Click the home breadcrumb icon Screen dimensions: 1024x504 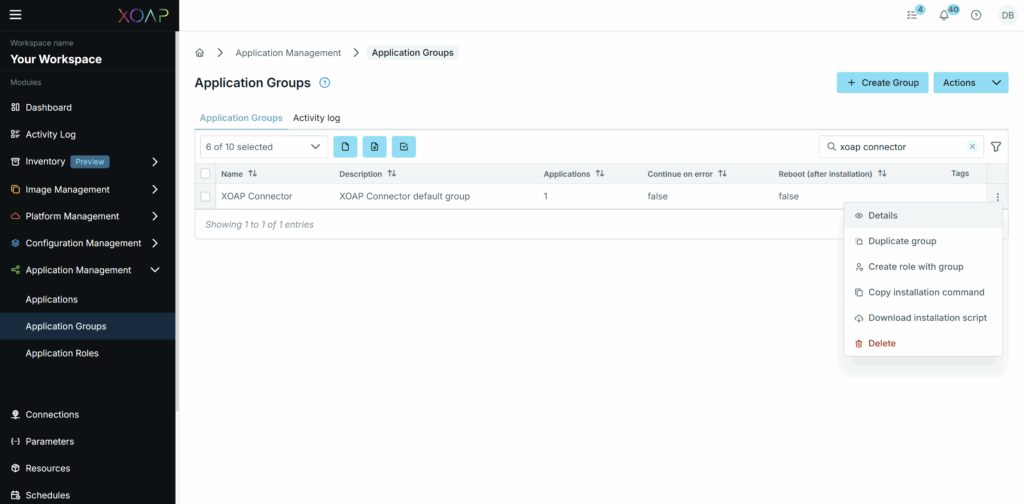click(200, 52)
